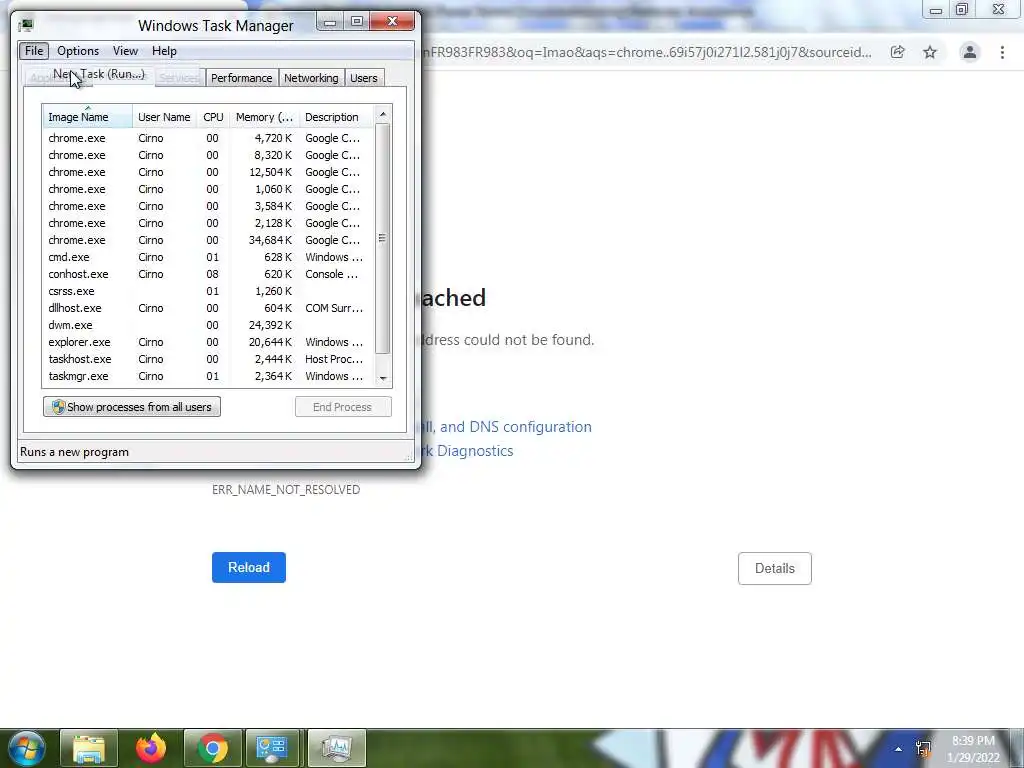1024x768 pixels.
Task: Select the taskhost.exe process row
Action: tap(208, 359)
